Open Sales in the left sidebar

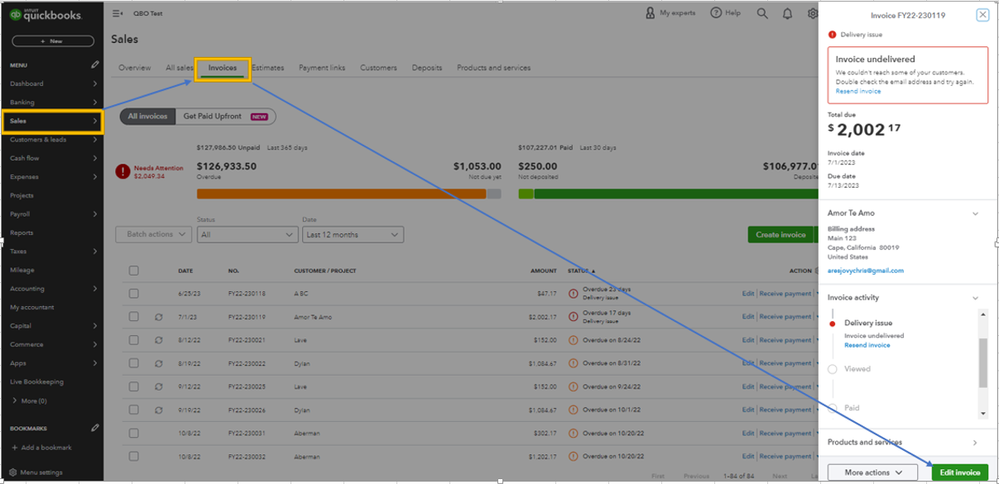tap(52, 121)
